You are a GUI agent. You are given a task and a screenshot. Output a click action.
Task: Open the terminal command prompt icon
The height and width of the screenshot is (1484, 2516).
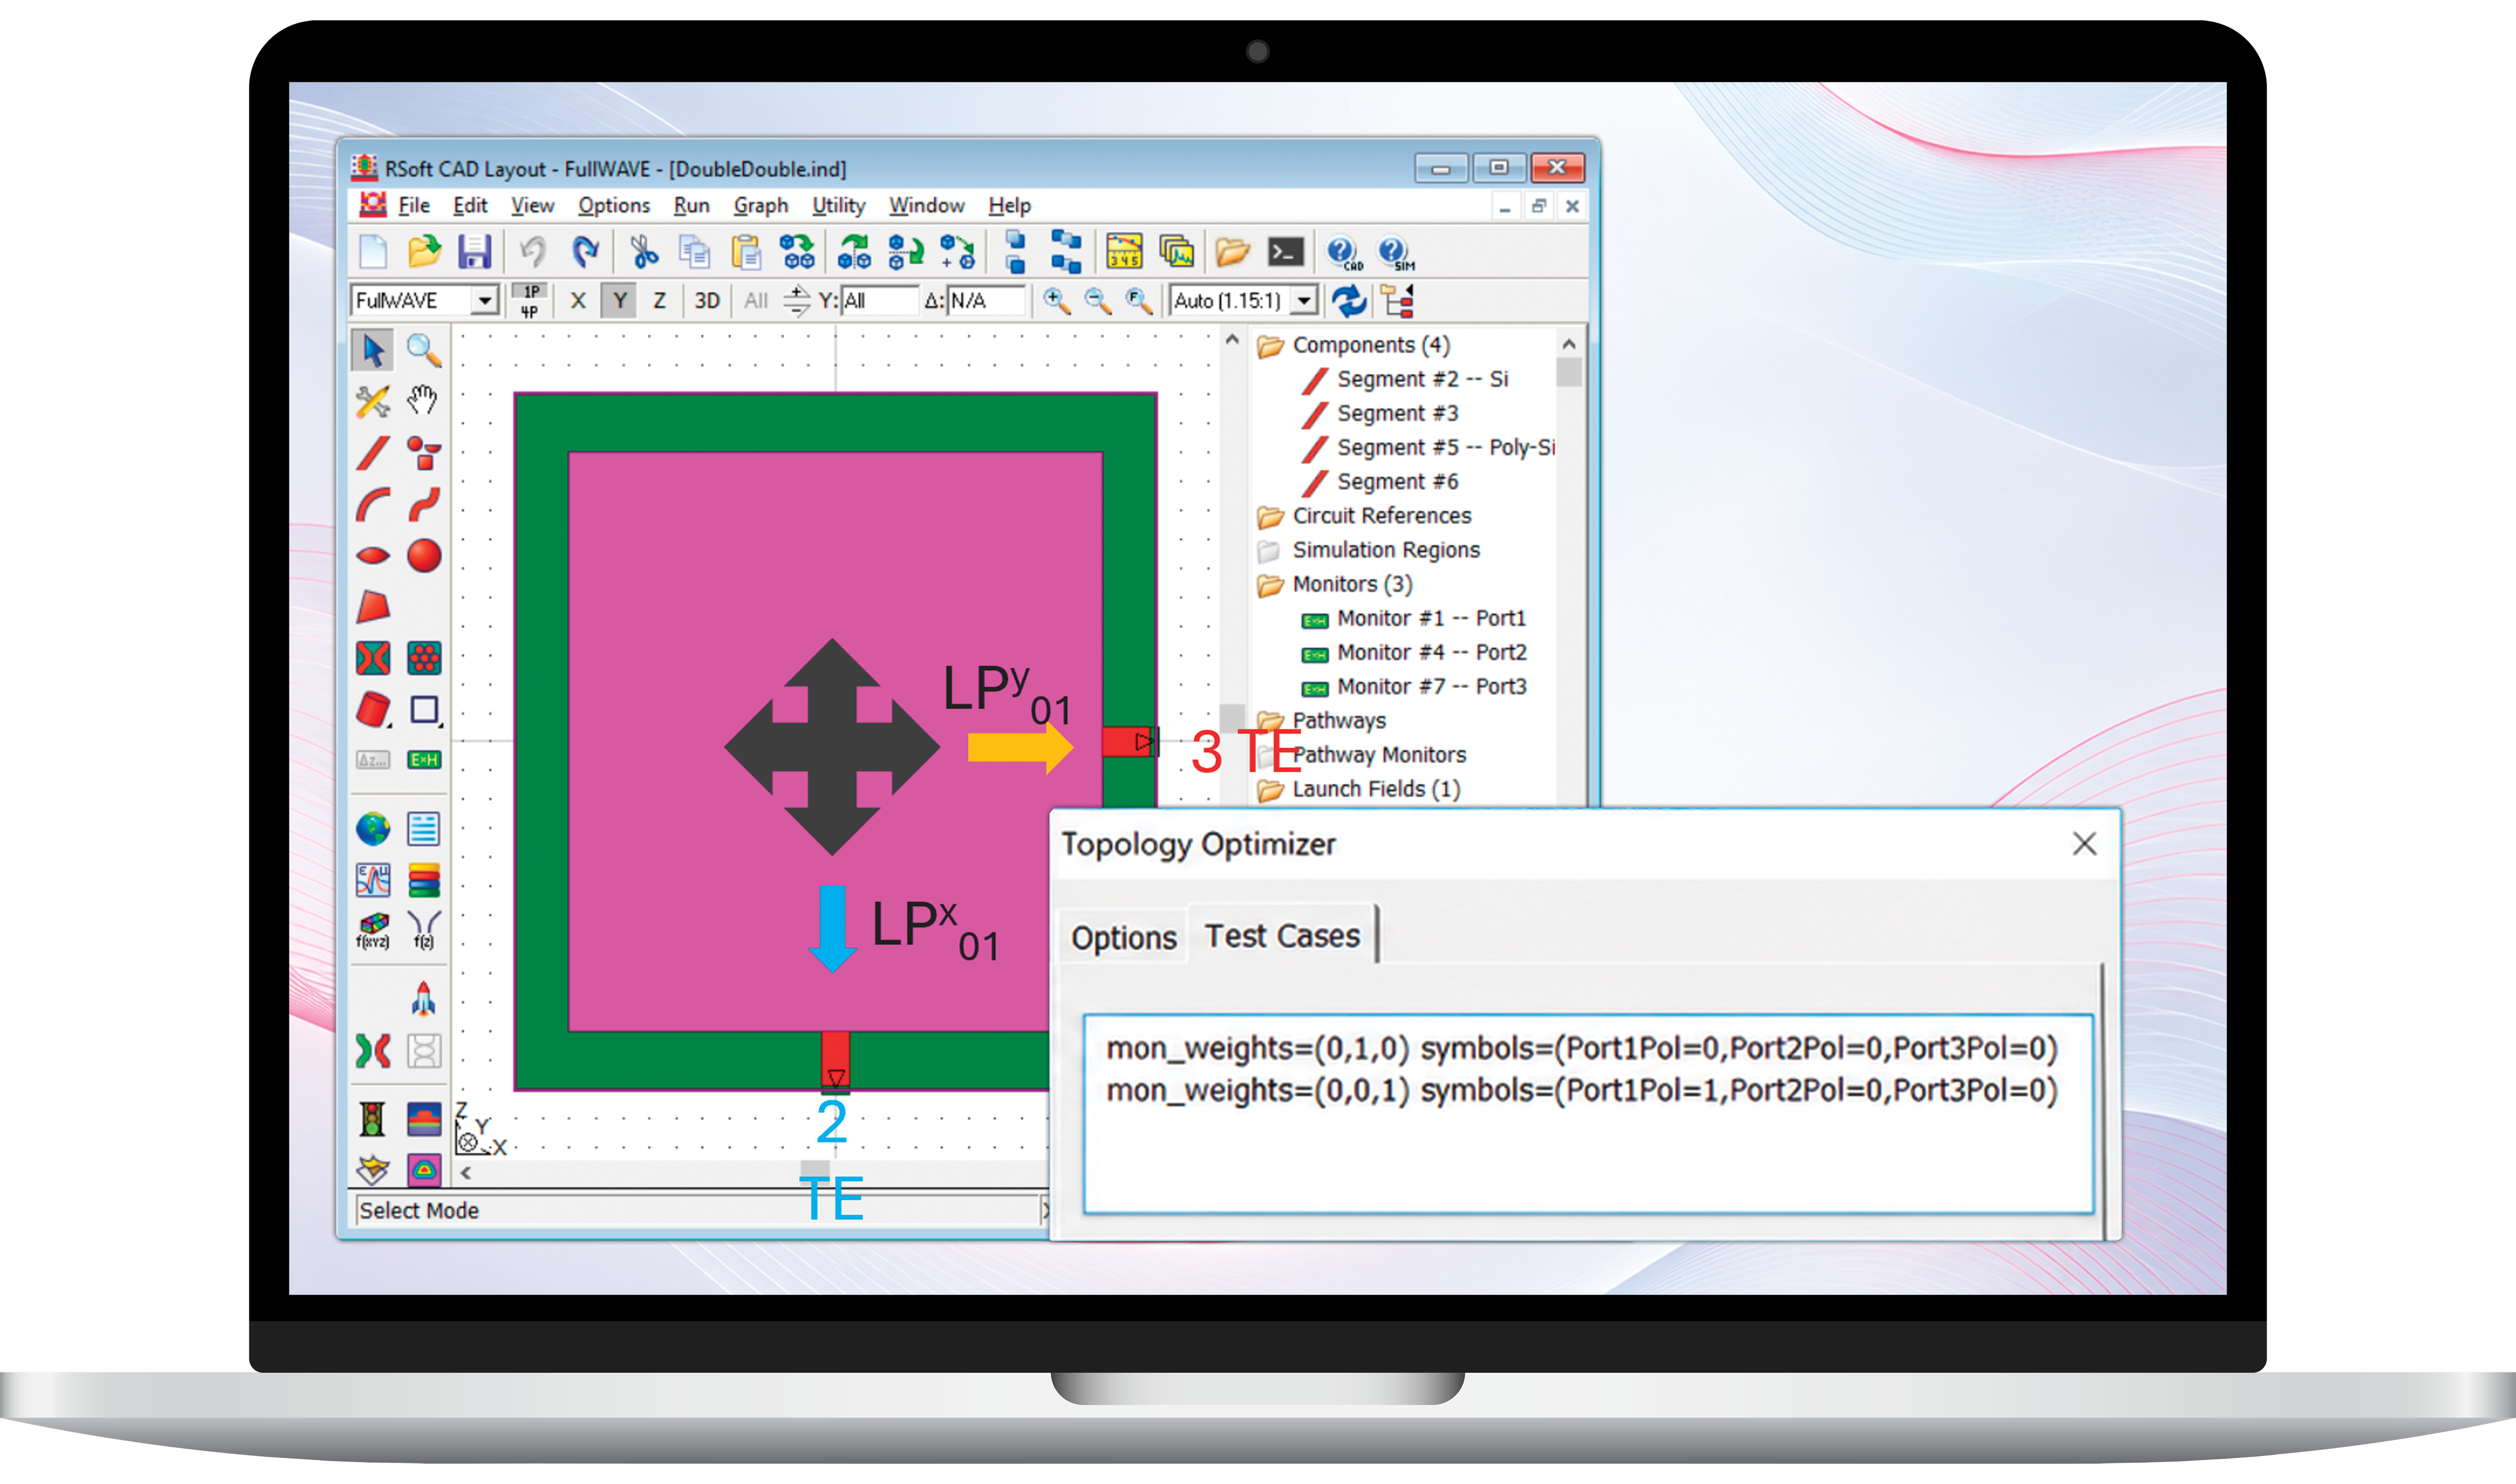pyautogui.click(x=1285, y=252)
